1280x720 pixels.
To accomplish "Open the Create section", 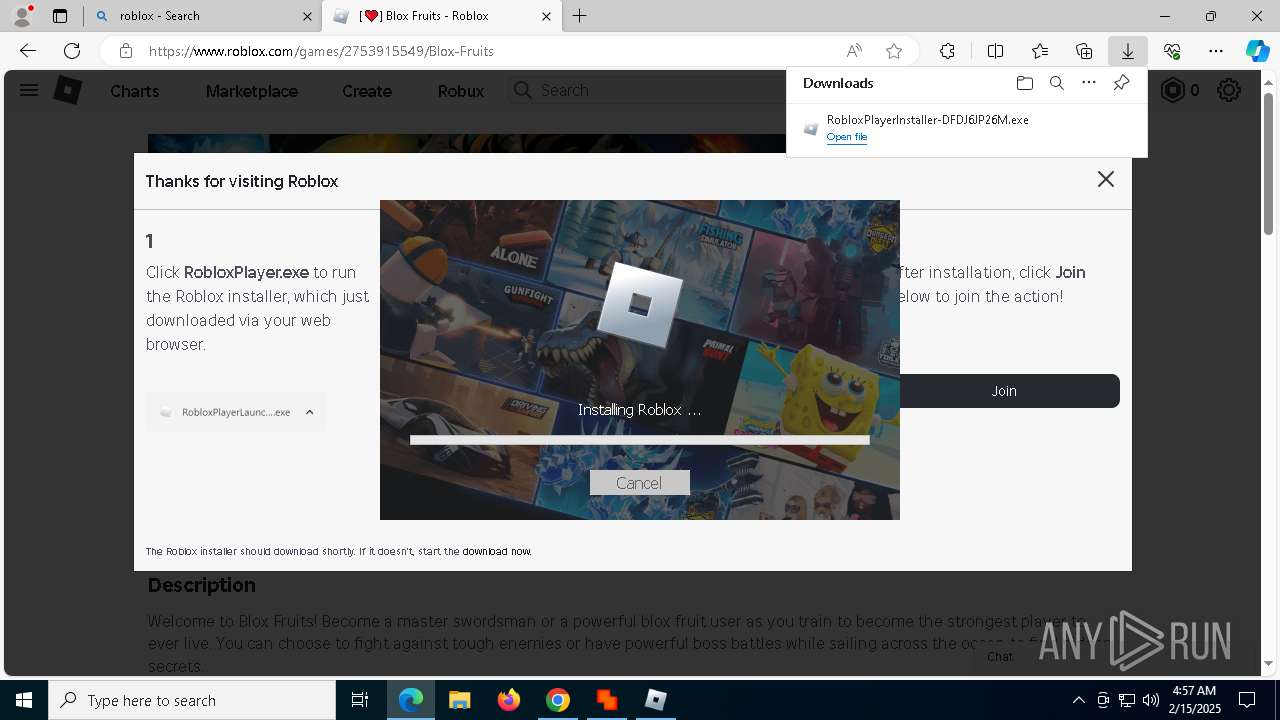I will tap(367, 91).
